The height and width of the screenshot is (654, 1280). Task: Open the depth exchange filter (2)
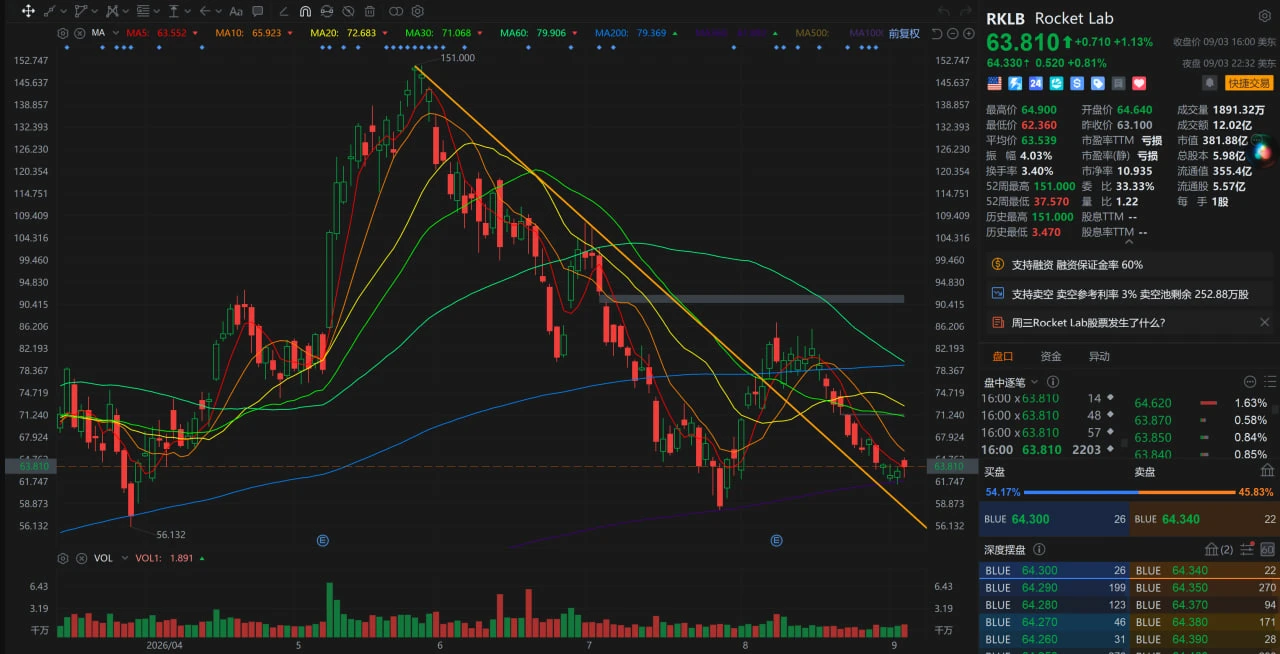tap(1219, 550)
